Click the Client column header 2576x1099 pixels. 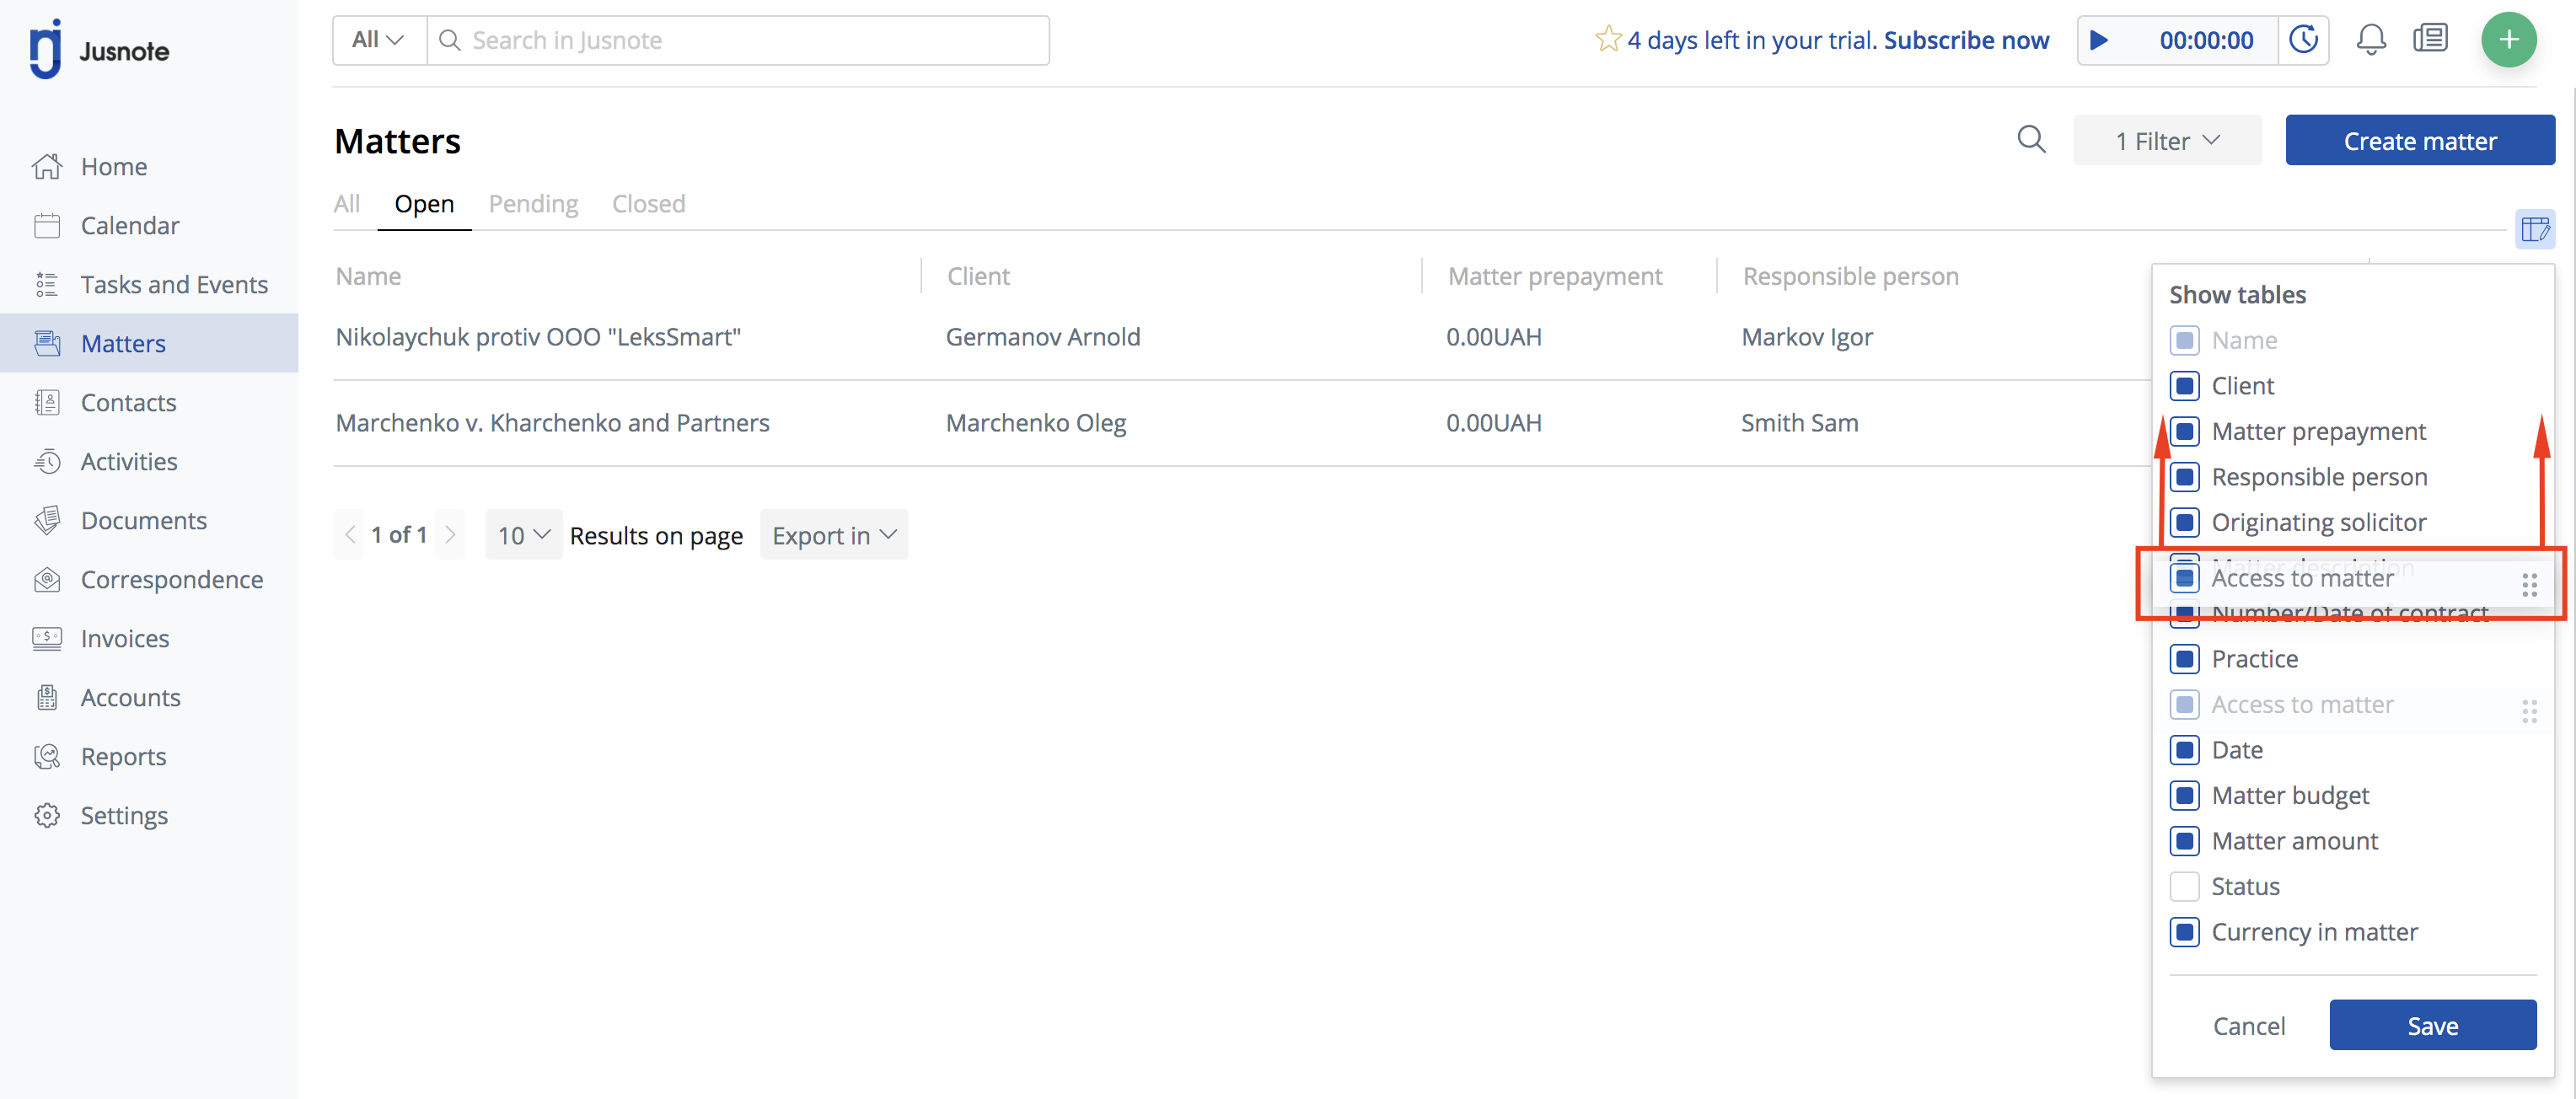point(978,276)
